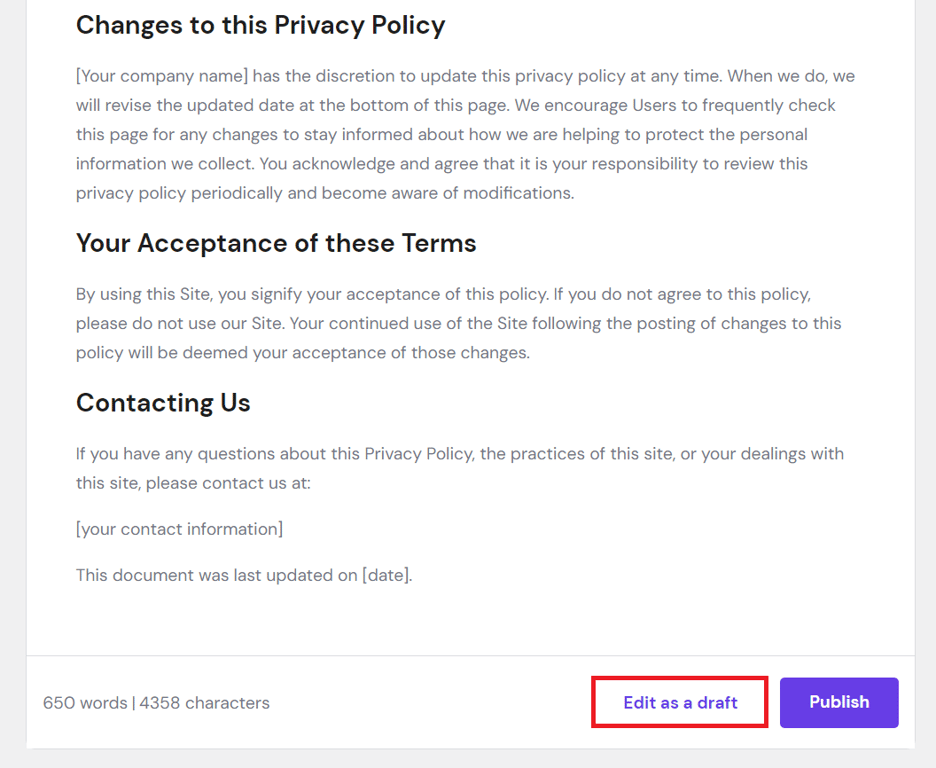The height and width of the screenshot is (768, 936).
Task: Click the Contacting Us heading
Action: pyautogui.click(x=163, y=403)
